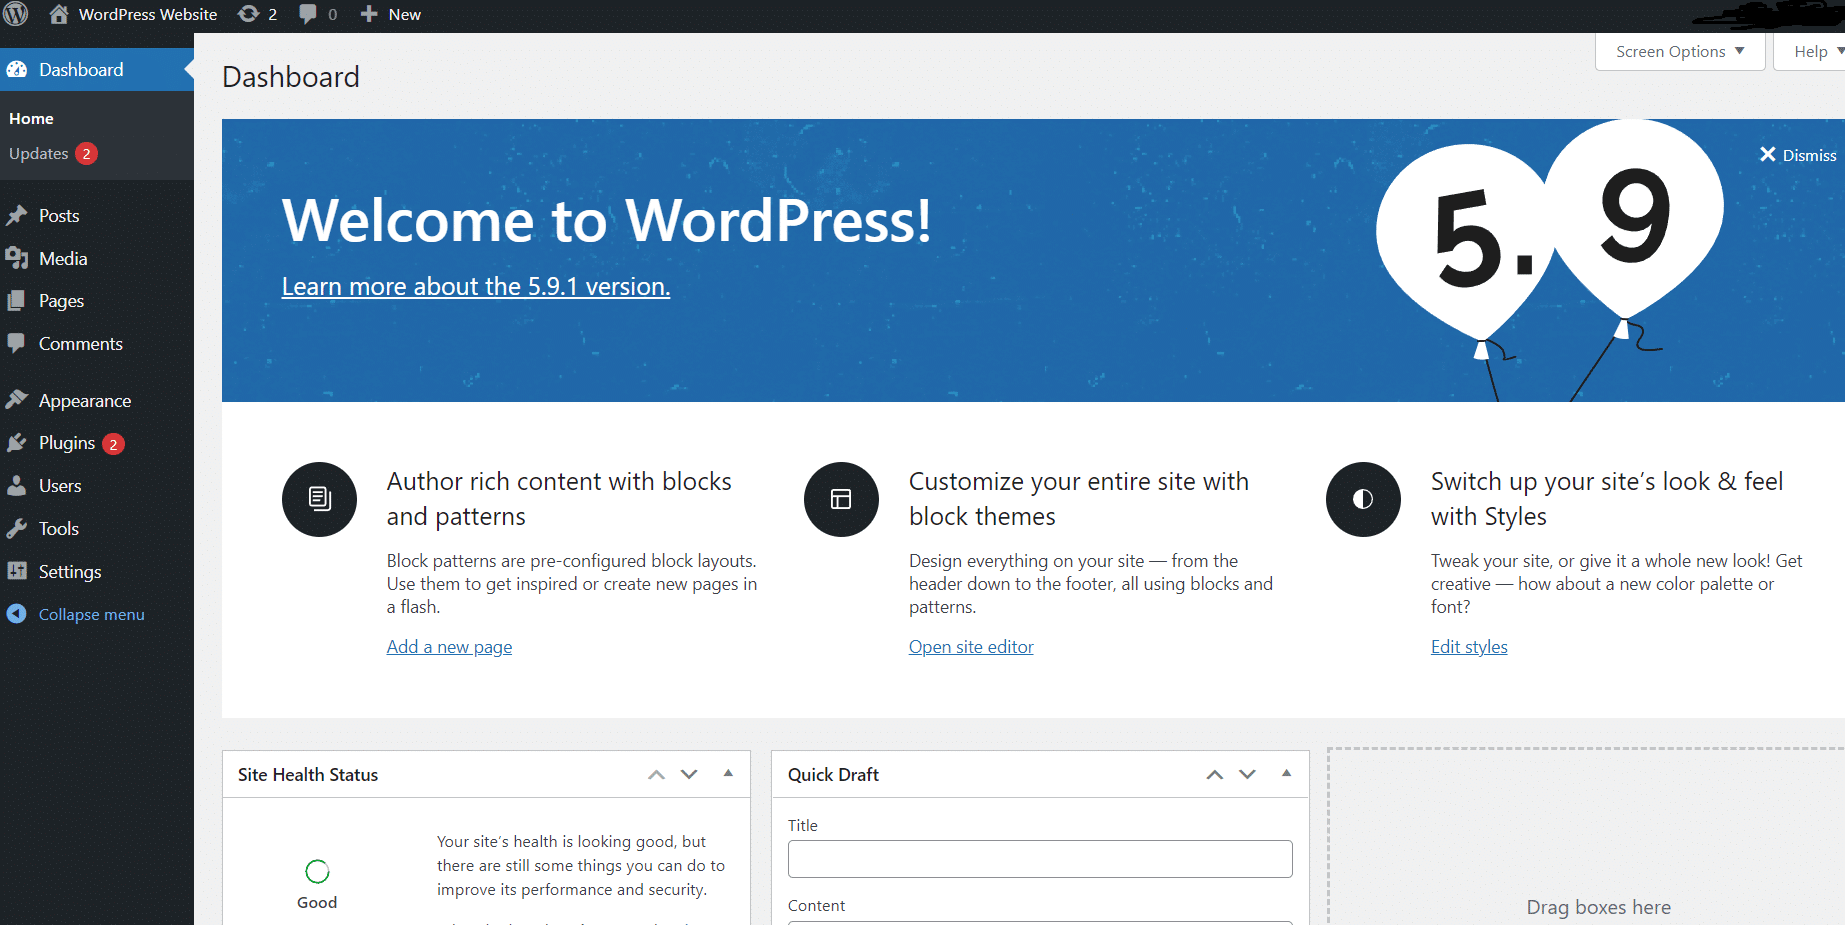Click the Plugins update count badge
The image size is (1845, 925).
tap(113, 444)
